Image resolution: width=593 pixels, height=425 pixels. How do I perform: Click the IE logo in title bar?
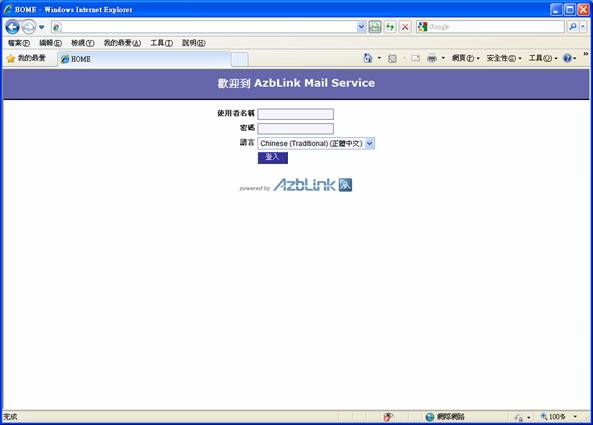[8, 9]
